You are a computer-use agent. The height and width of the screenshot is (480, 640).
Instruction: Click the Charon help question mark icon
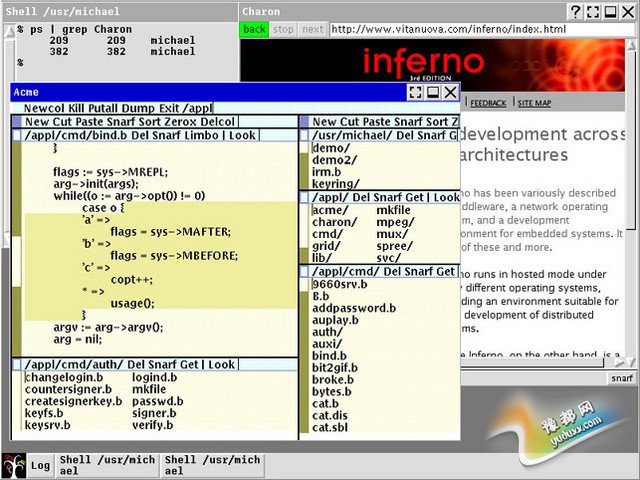click(577, 11)
